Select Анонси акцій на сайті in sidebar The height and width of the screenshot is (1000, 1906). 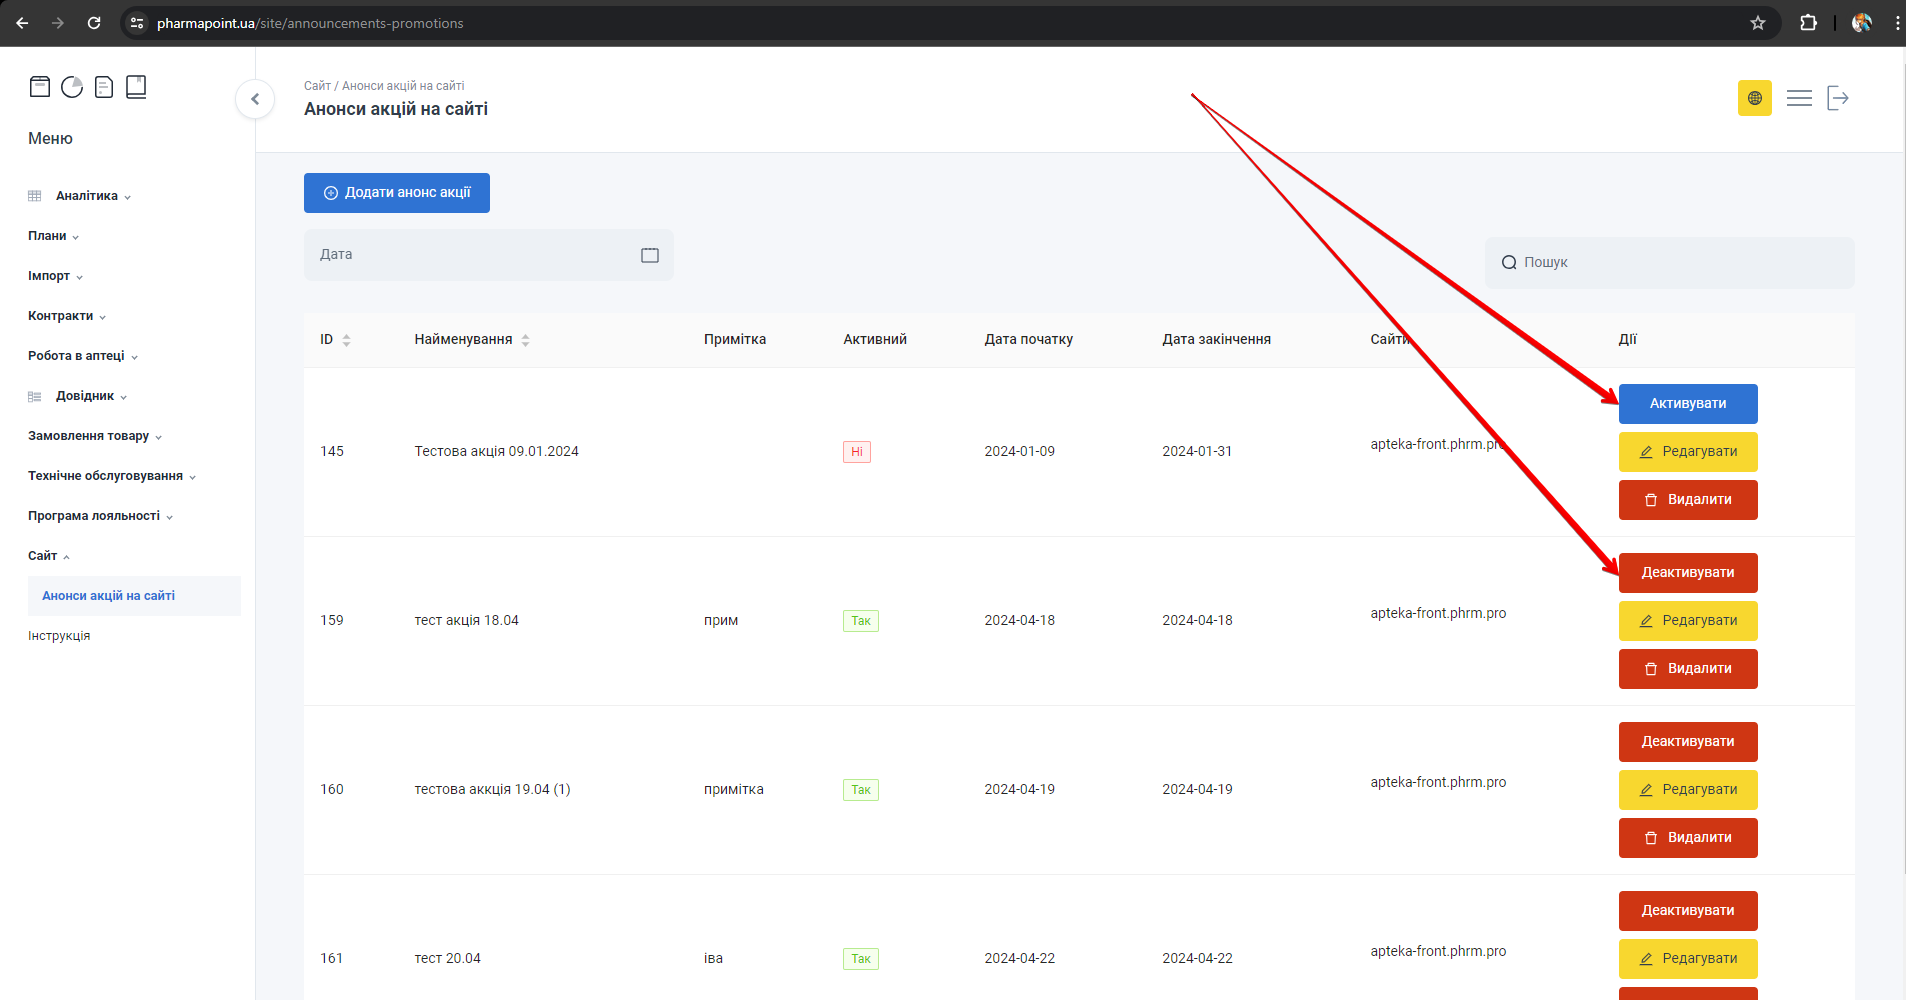108,596
